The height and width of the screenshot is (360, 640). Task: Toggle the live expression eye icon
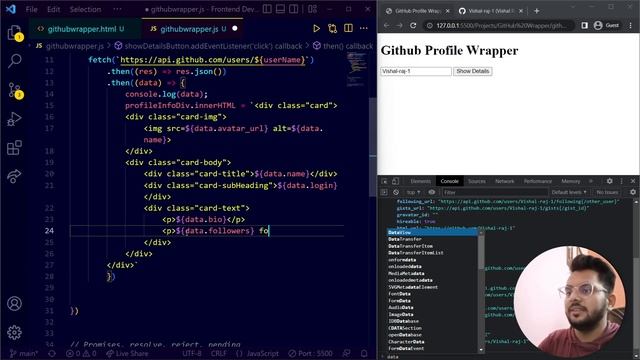click(x=432, y=192)
